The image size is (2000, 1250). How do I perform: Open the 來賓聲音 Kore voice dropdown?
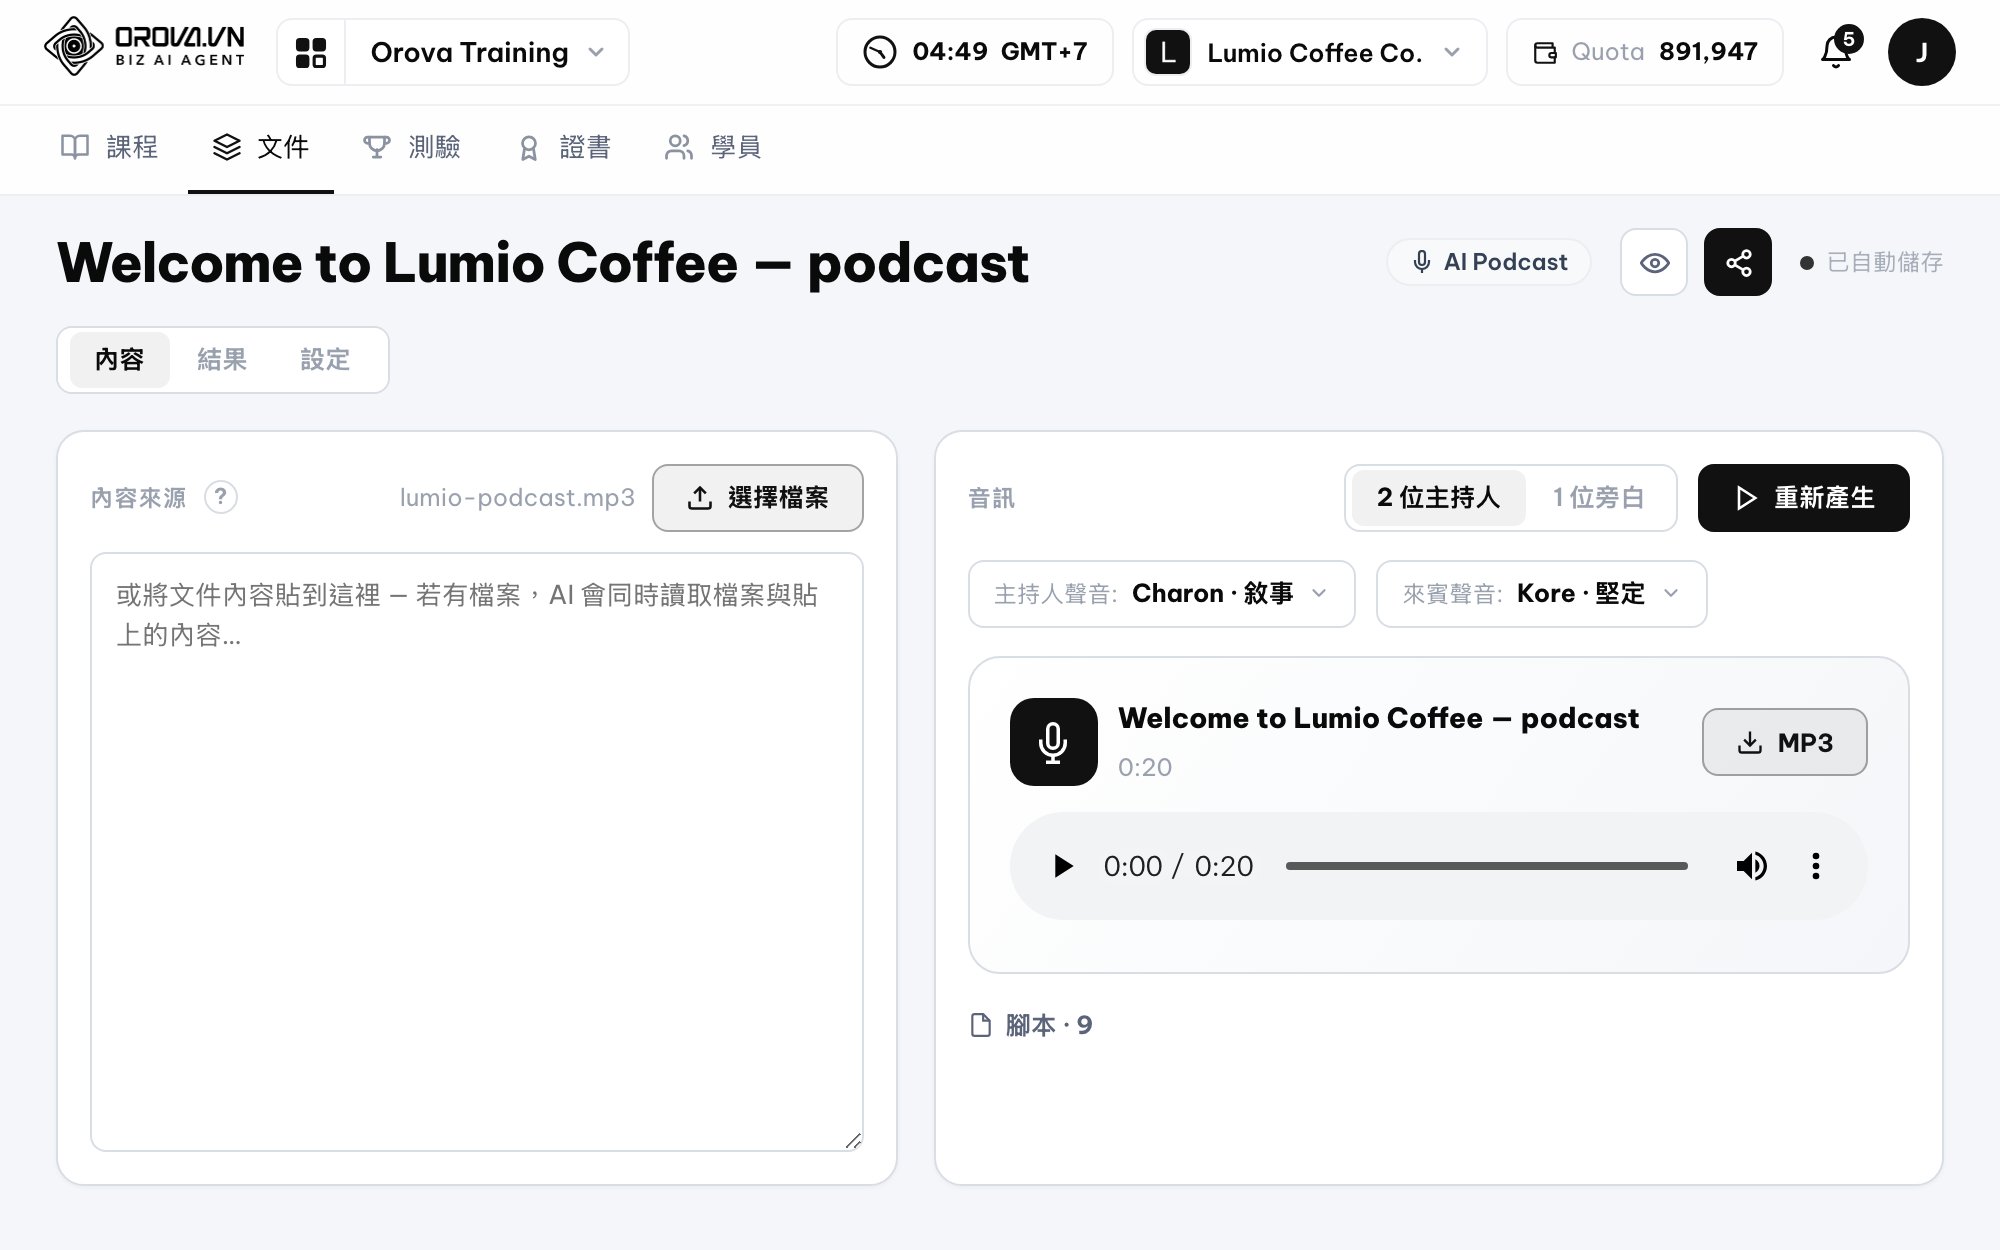1542,594
